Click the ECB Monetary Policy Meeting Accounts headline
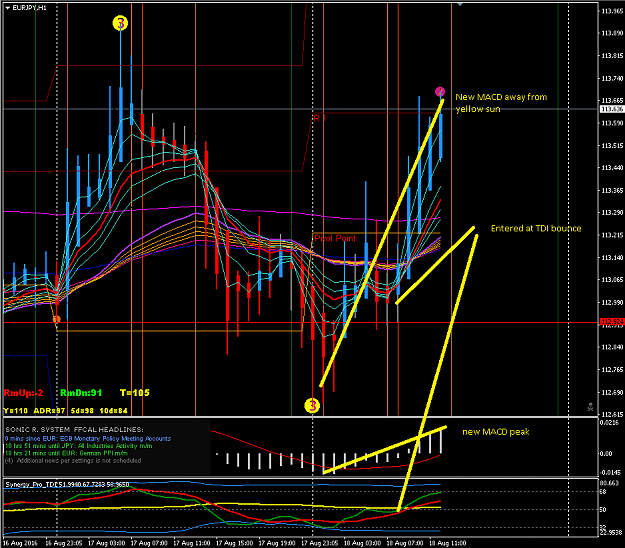The width and height of the screenshot is (625, 548). click(x=88, y=438)
